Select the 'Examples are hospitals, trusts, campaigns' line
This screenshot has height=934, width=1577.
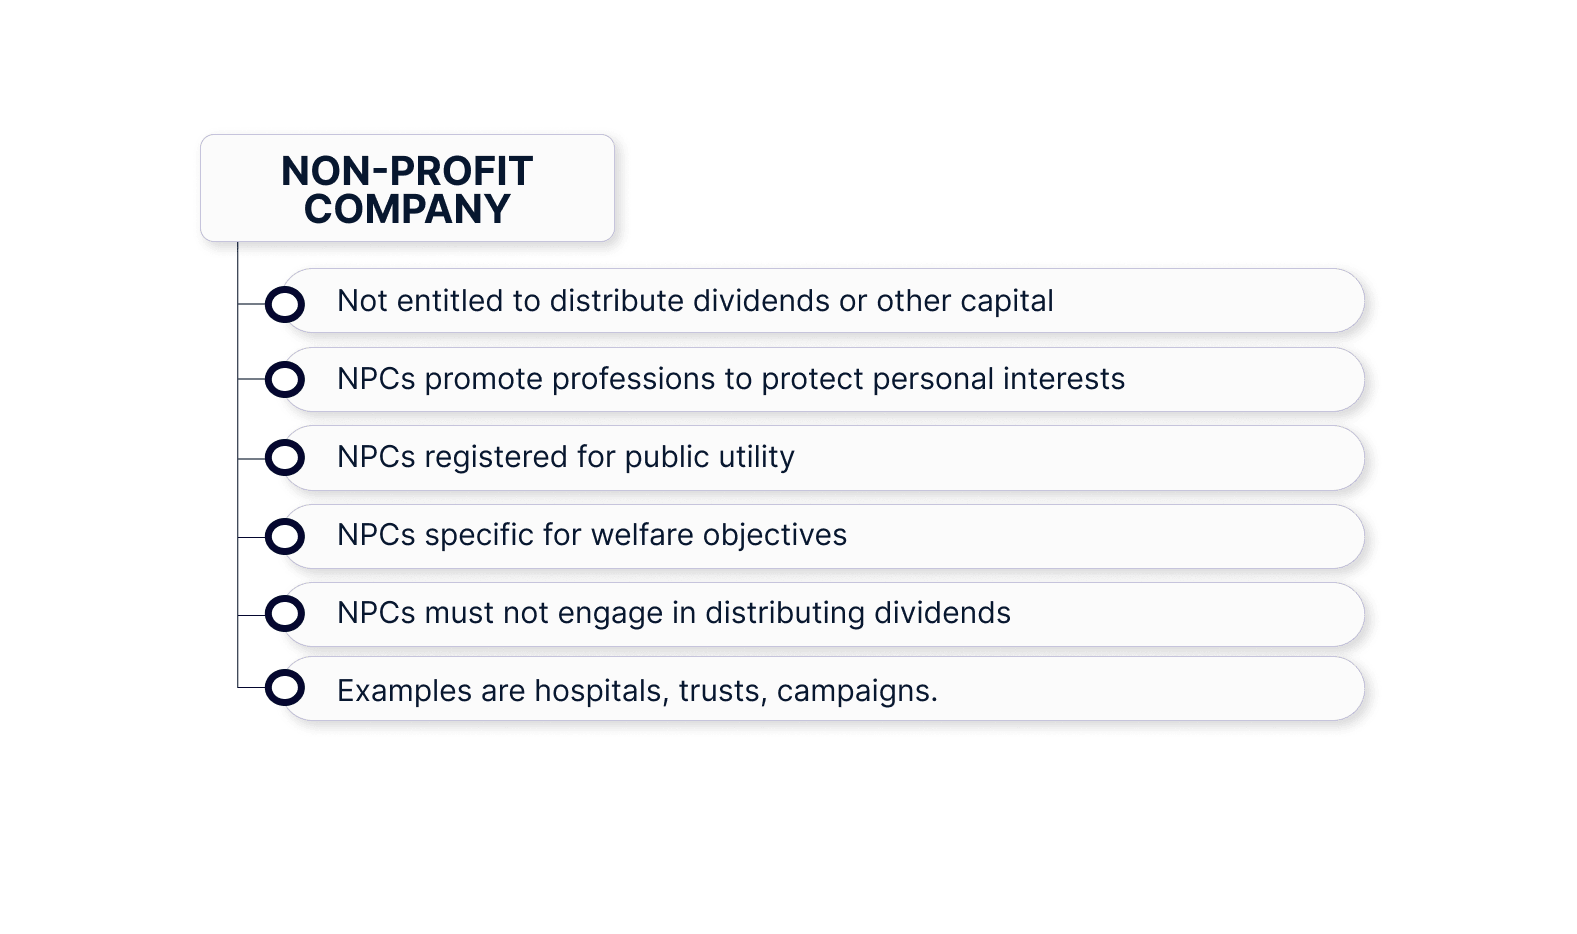pos(637,691)
